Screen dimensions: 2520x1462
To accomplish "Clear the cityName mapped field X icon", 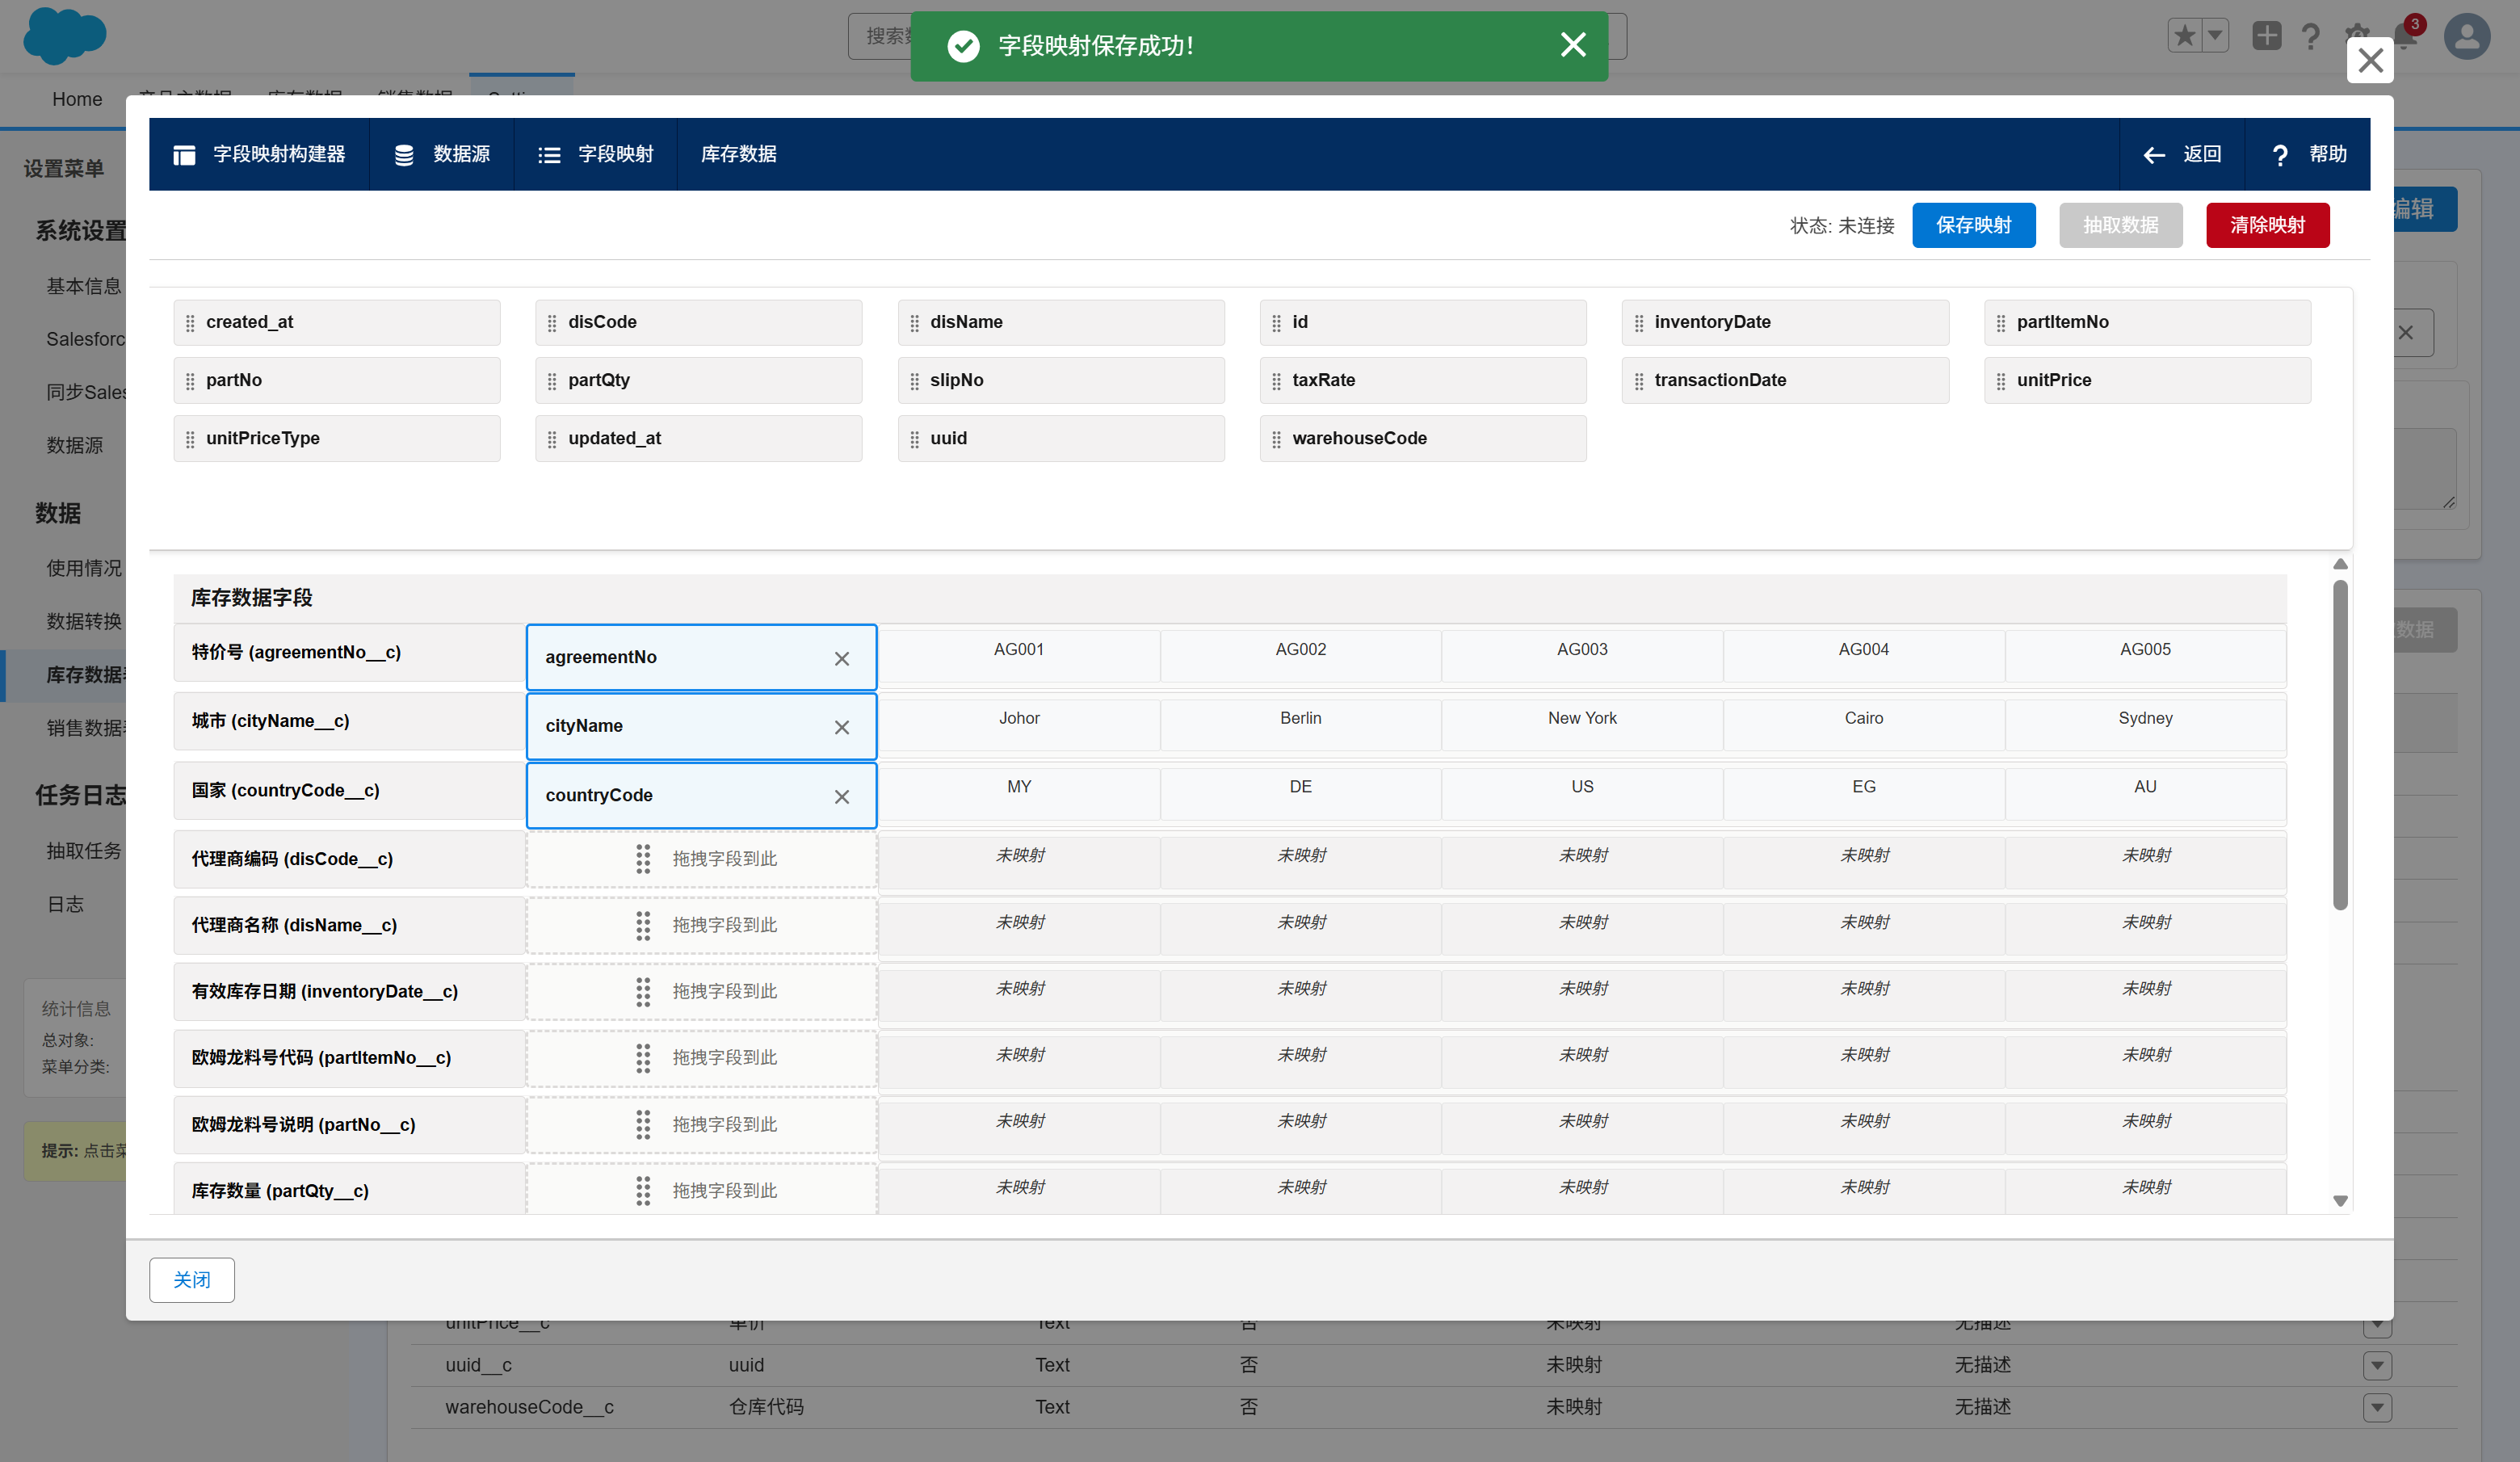I will pos(841,727).
